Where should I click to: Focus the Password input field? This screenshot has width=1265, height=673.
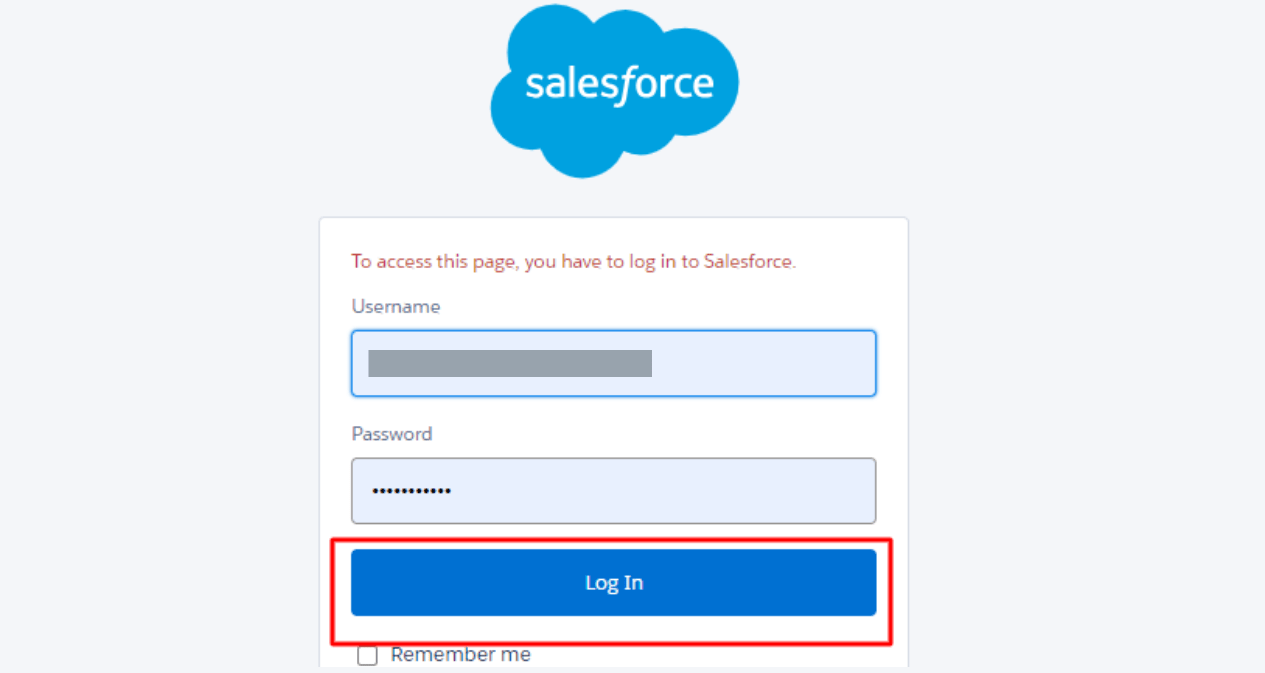point(613,491)
